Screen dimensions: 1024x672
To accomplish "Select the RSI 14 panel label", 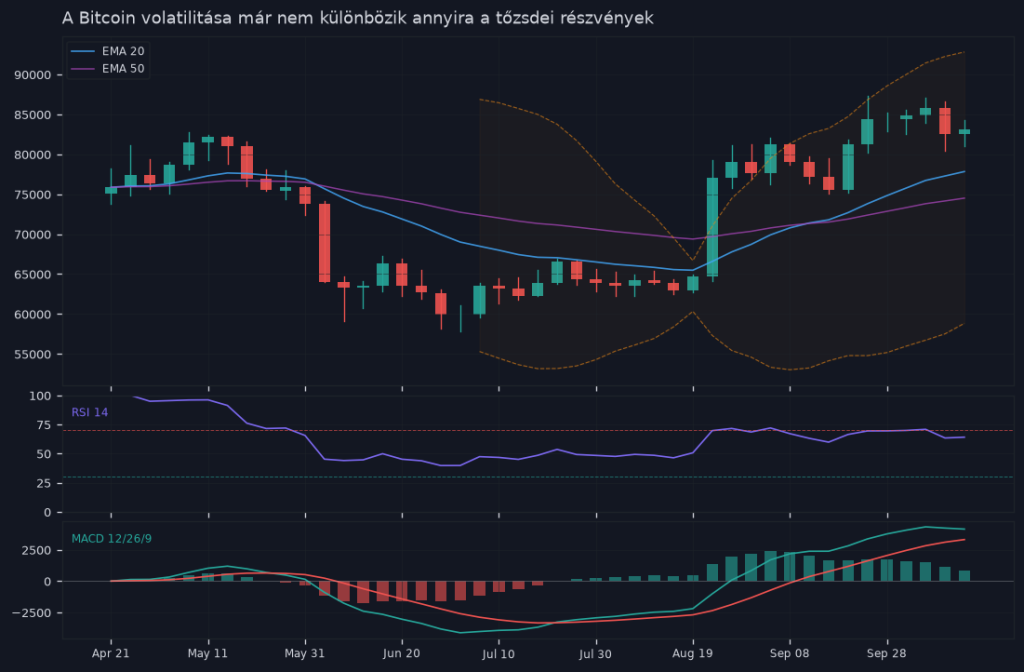I will coord(89,412).
